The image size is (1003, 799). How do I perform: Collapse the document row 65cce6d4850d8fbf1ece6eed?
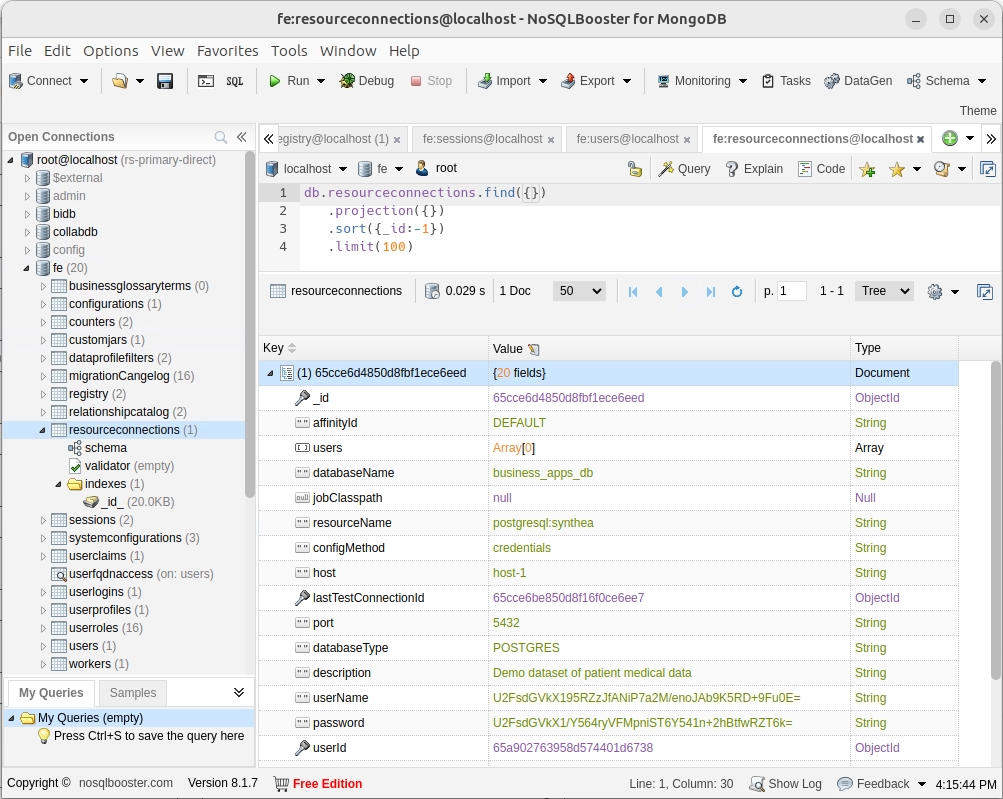tap(270, 373)
